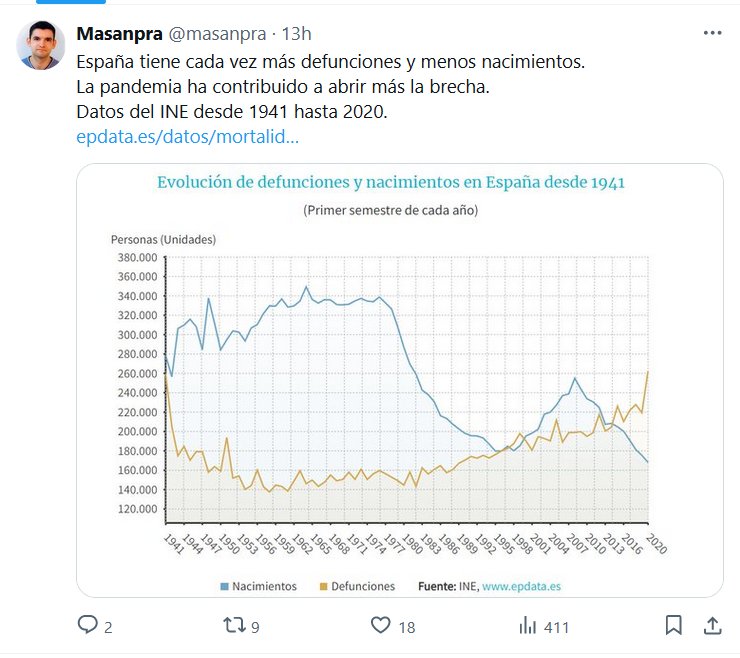
Task: Open the three-dot more options menu
Action: tap(712, 33)
